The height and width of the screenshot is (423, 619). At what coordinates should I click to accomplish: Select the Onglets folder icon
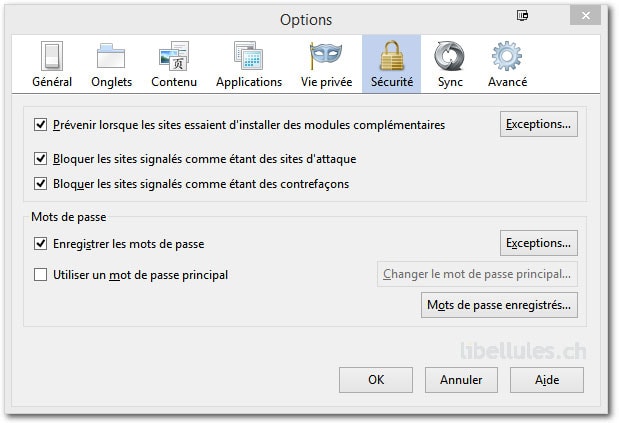point(111,56)
